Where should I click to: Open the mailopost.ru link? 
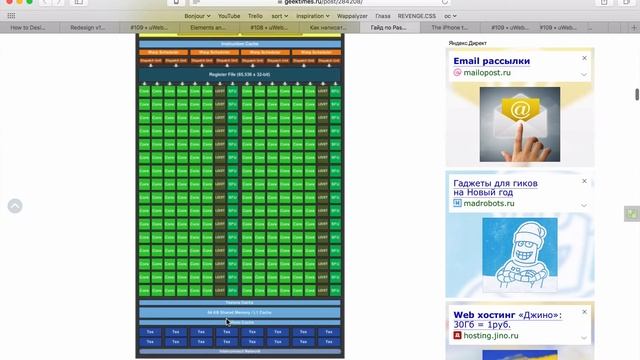[487, 73]
